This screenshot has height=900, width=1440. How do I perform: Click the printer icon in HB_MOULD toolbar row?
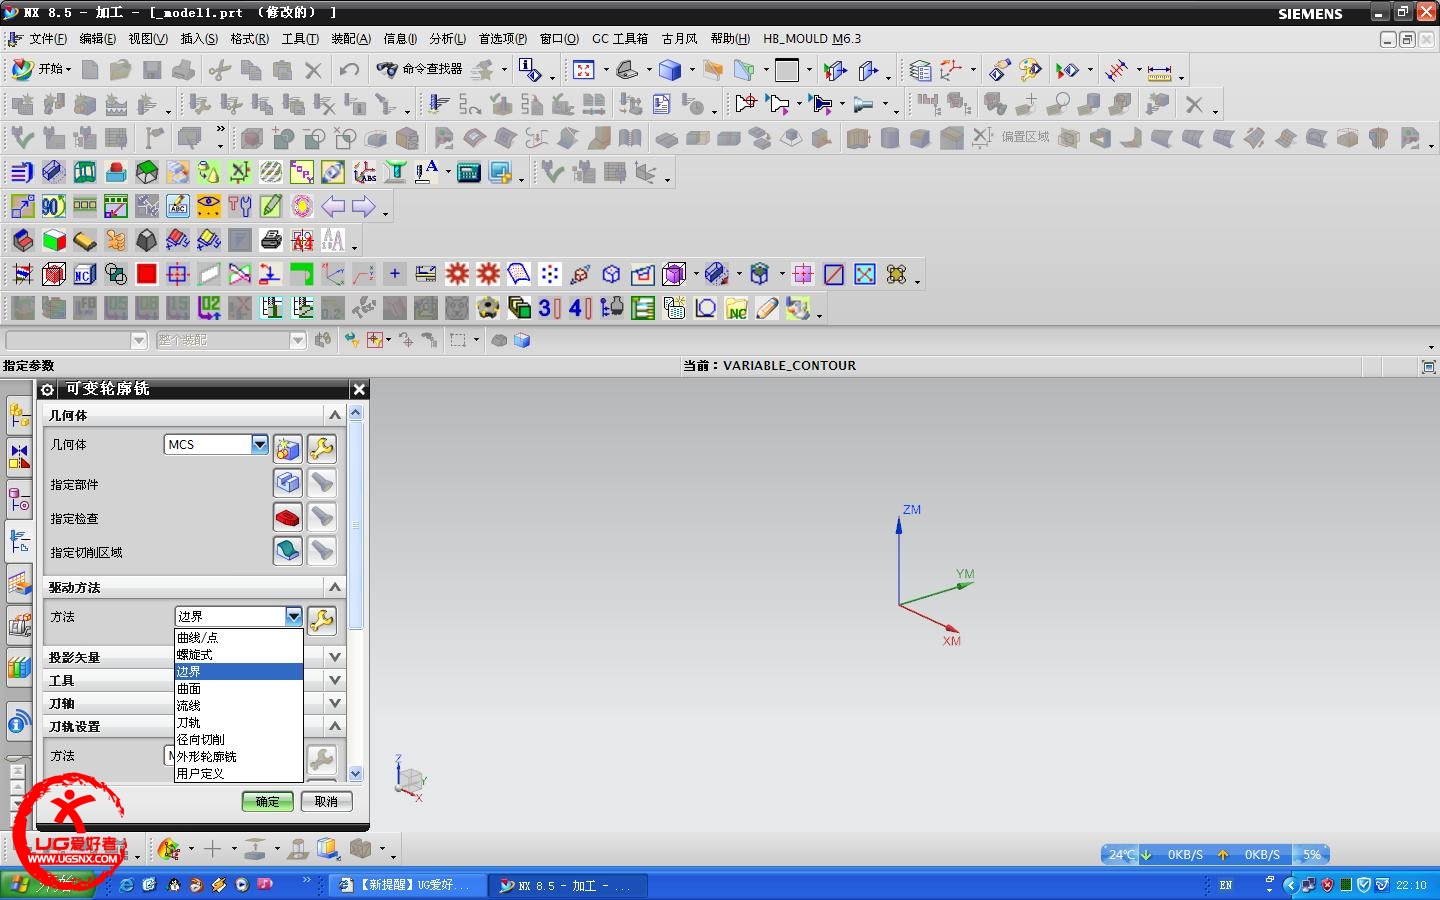pos(271,240)
